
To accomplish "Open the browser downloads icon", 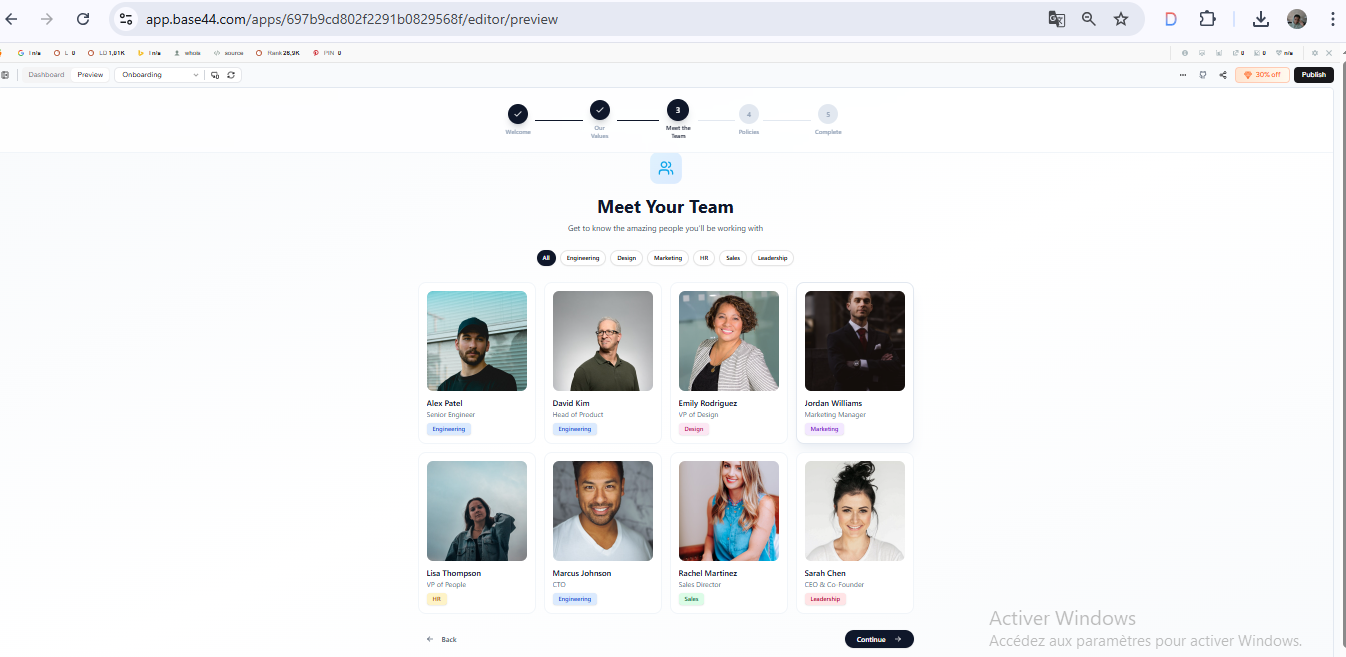I will point(1261,19).
